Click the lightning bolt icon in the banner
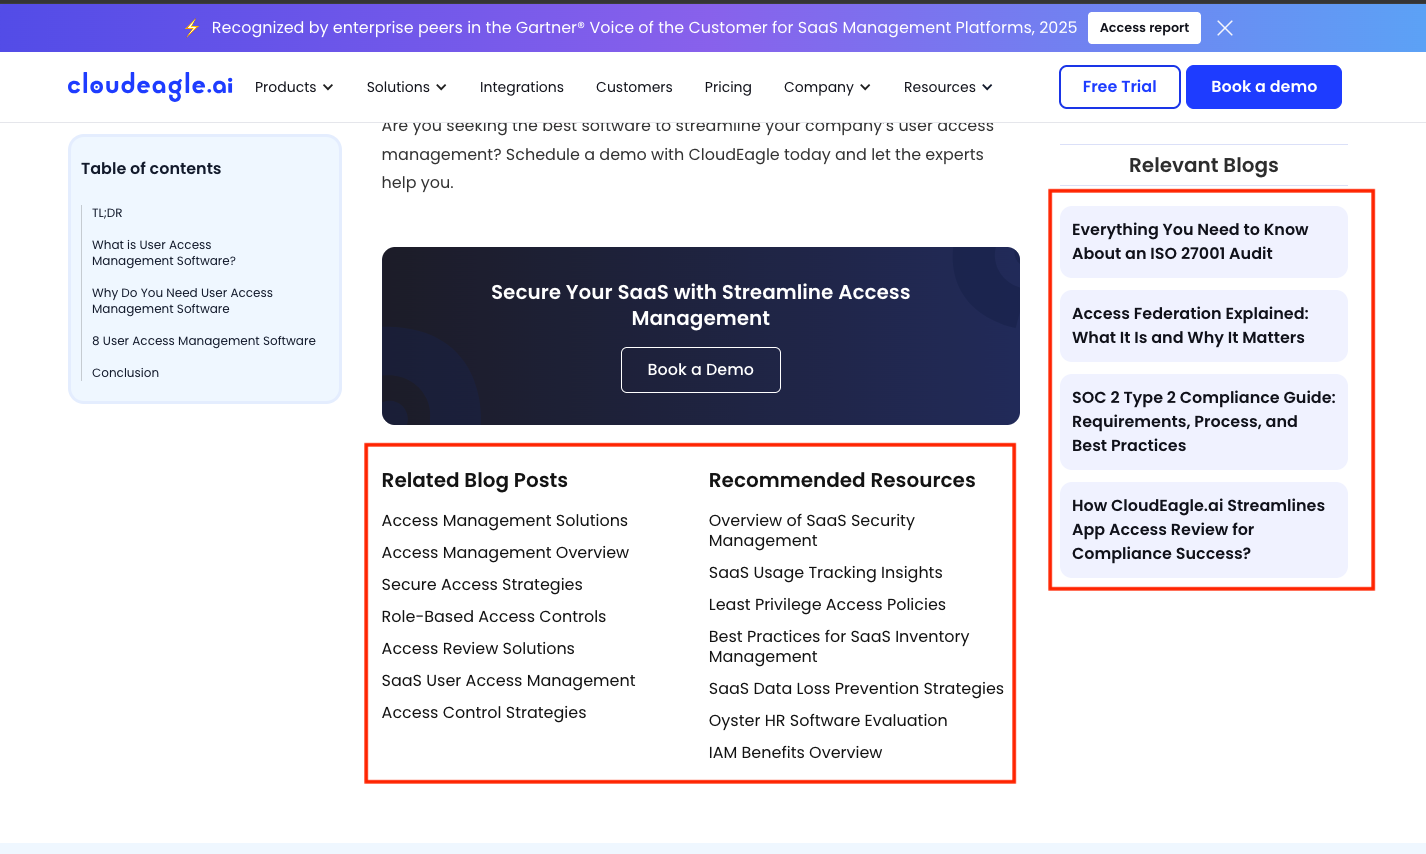1426x854 pixels. 191,27
